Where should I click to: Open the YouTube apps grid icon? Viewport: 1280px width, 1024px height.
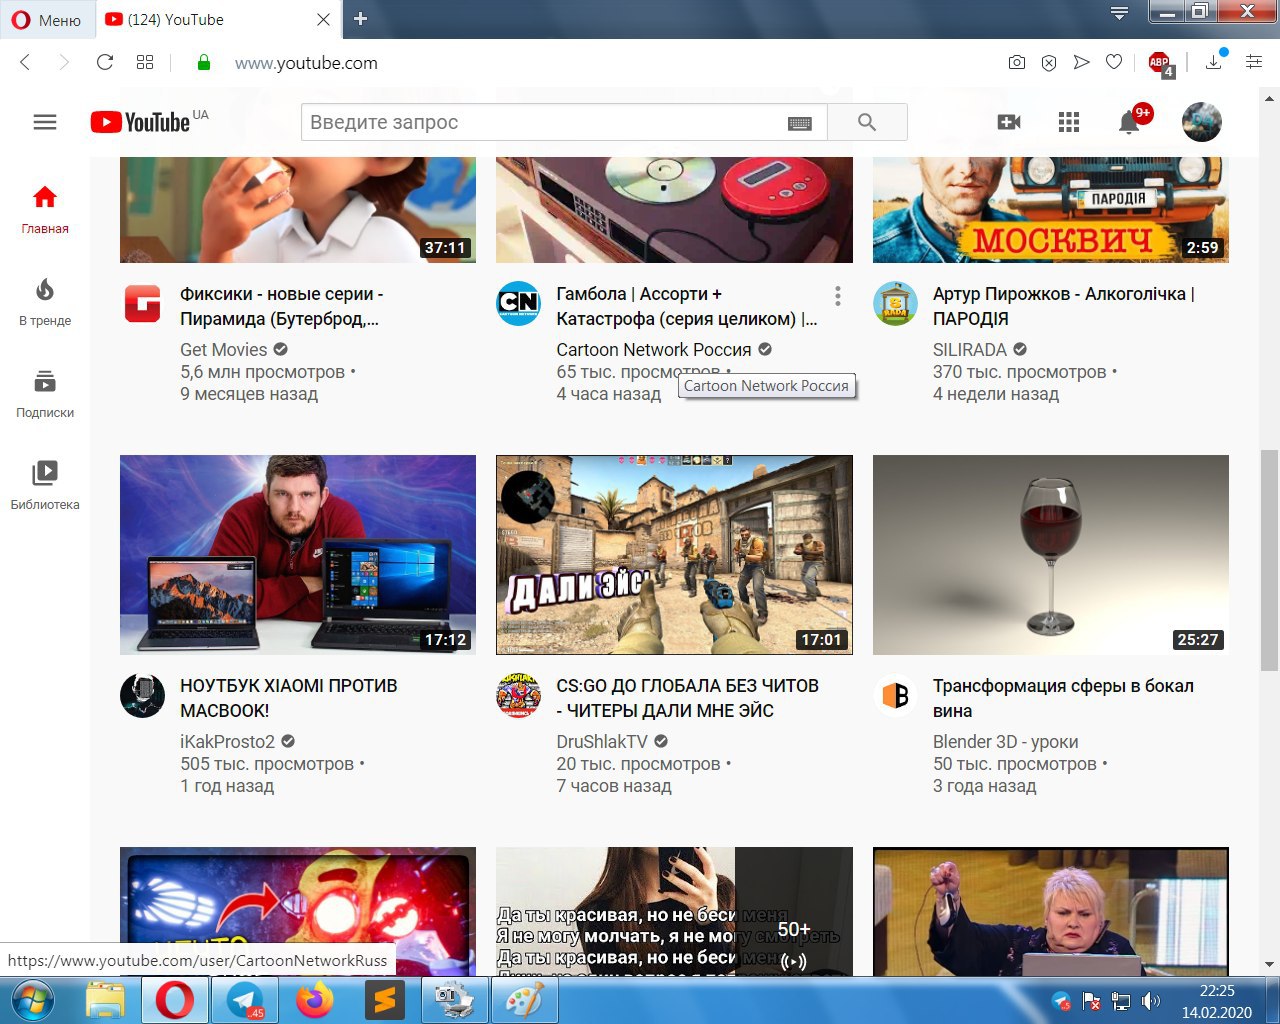tap(1069, 122)
